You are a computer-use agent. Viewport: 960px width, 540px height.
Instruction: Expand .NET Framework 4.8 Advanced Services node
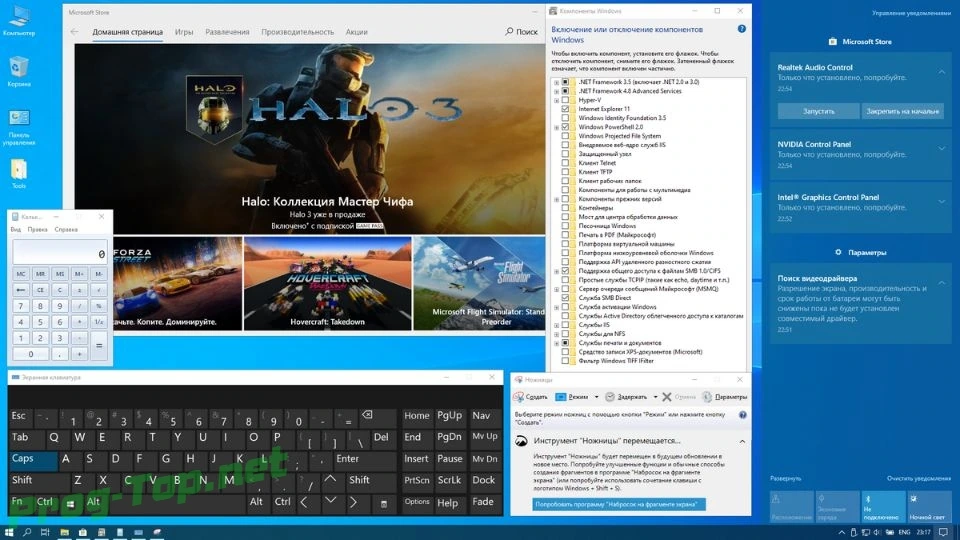[x=557, y=91]
